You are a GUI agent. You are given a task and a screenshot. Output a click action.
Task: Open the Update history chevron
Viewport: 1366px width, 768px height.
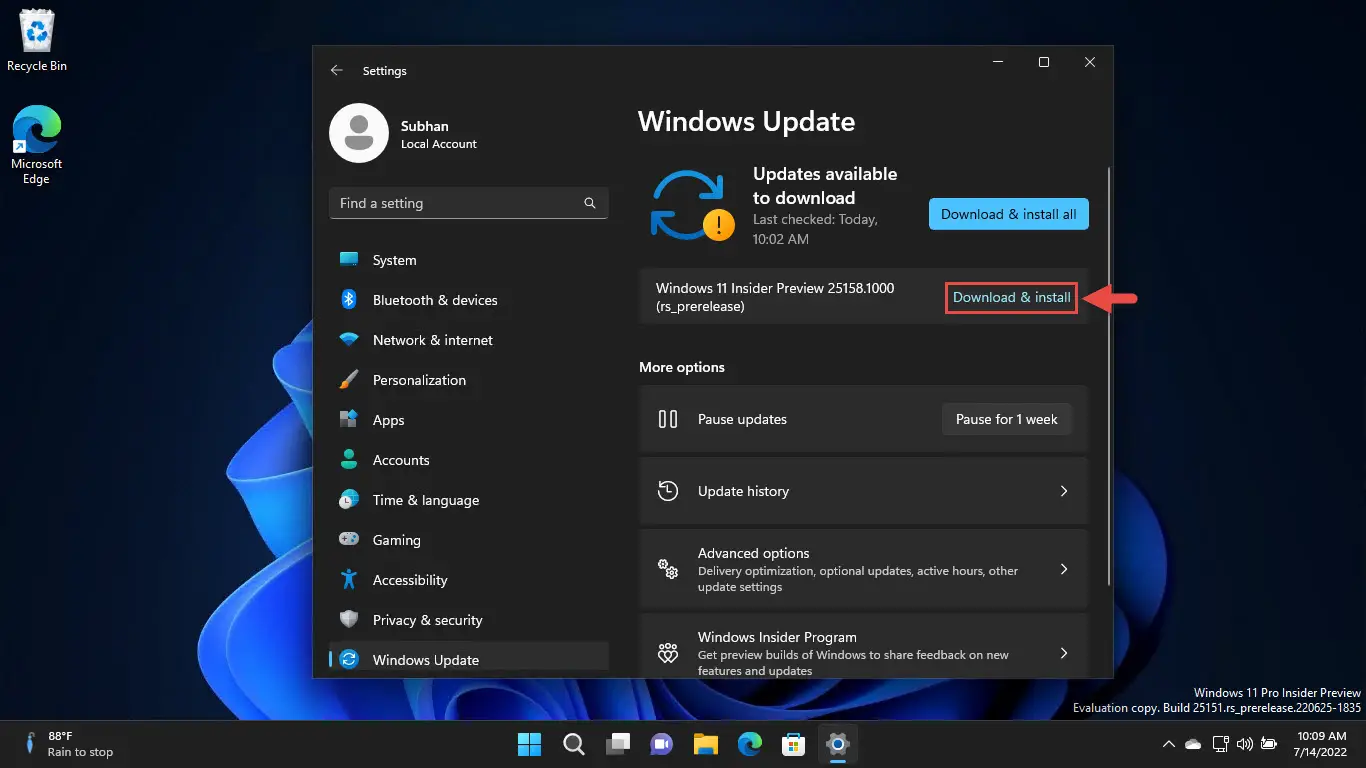1064,491
